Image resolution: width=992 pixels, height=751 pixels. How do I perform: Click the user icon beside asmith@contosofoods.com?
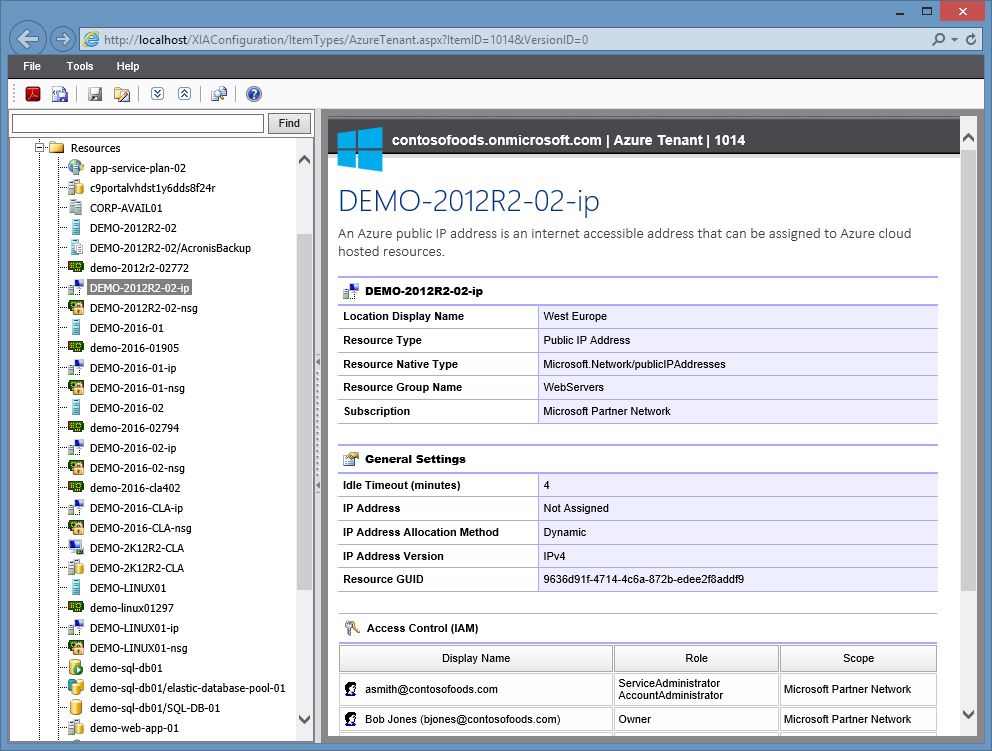[350, 689]
